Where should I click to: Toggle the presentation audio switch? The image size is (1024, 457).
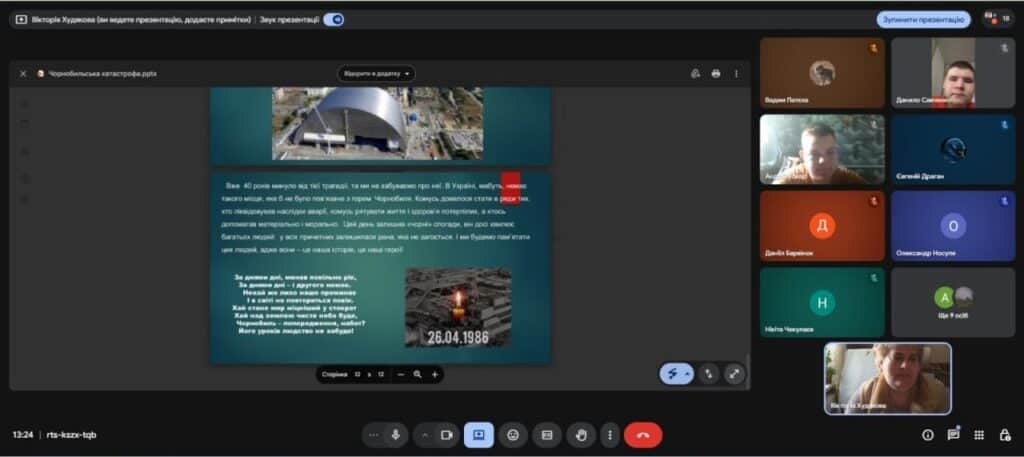333,19
